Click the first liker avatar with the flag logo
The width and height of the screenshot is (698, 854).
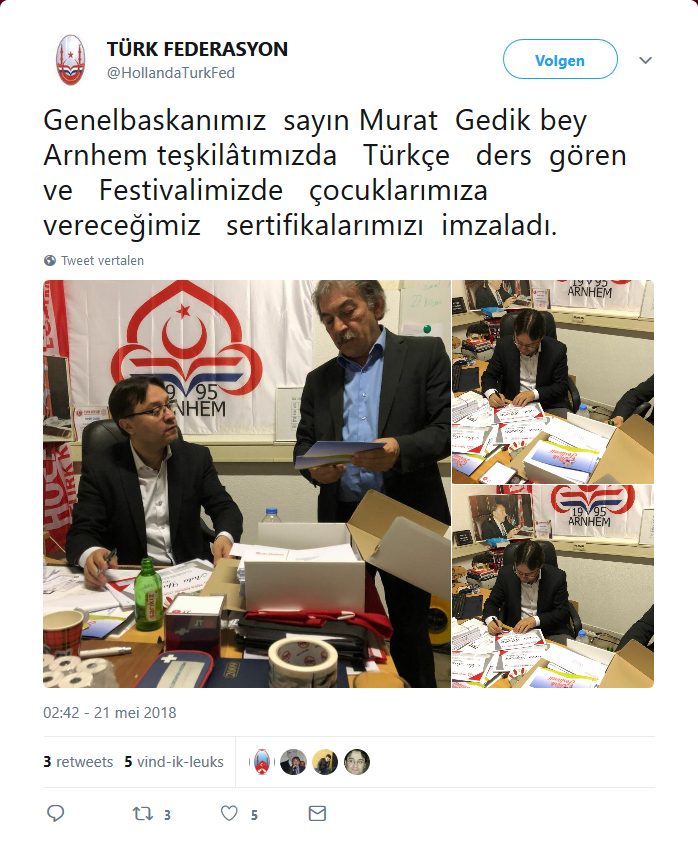point(261,761)
